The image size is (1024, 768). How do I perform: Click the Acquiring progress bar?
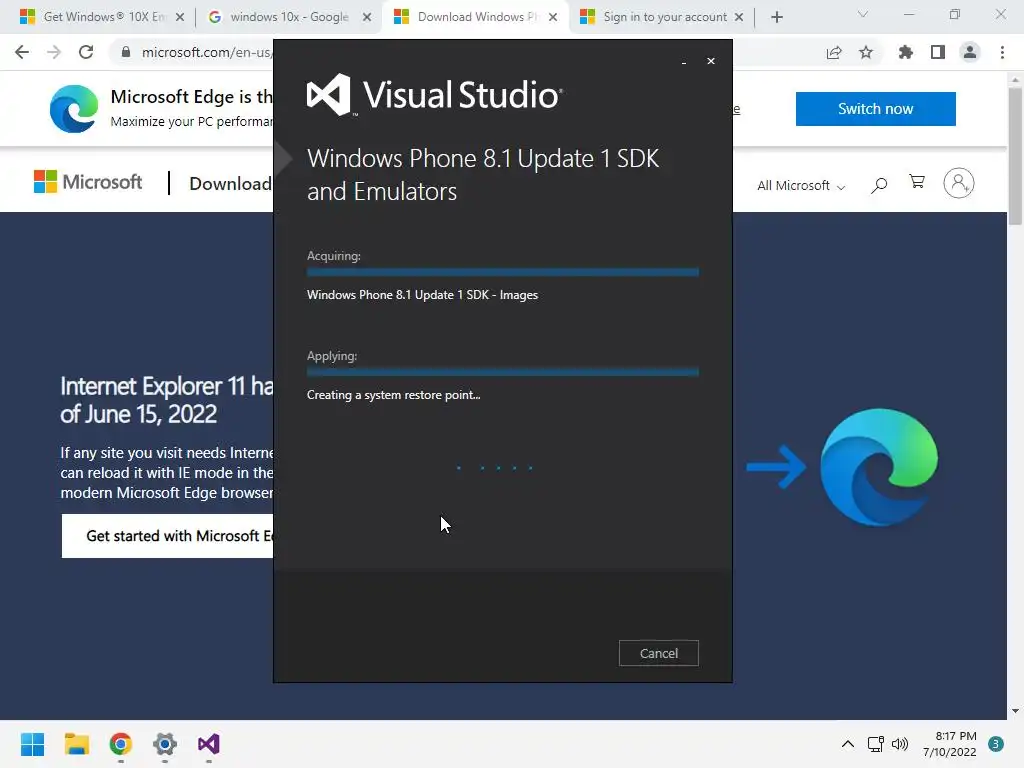(x=503, y=272)
